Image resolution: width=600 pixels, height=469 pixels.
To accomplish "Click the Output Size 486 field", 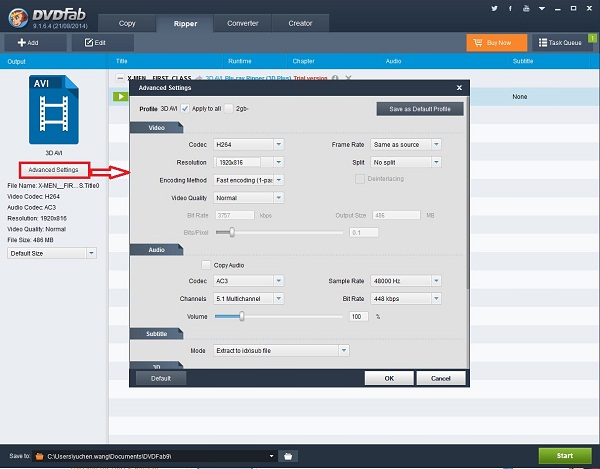I will click(x=396, y=215).
